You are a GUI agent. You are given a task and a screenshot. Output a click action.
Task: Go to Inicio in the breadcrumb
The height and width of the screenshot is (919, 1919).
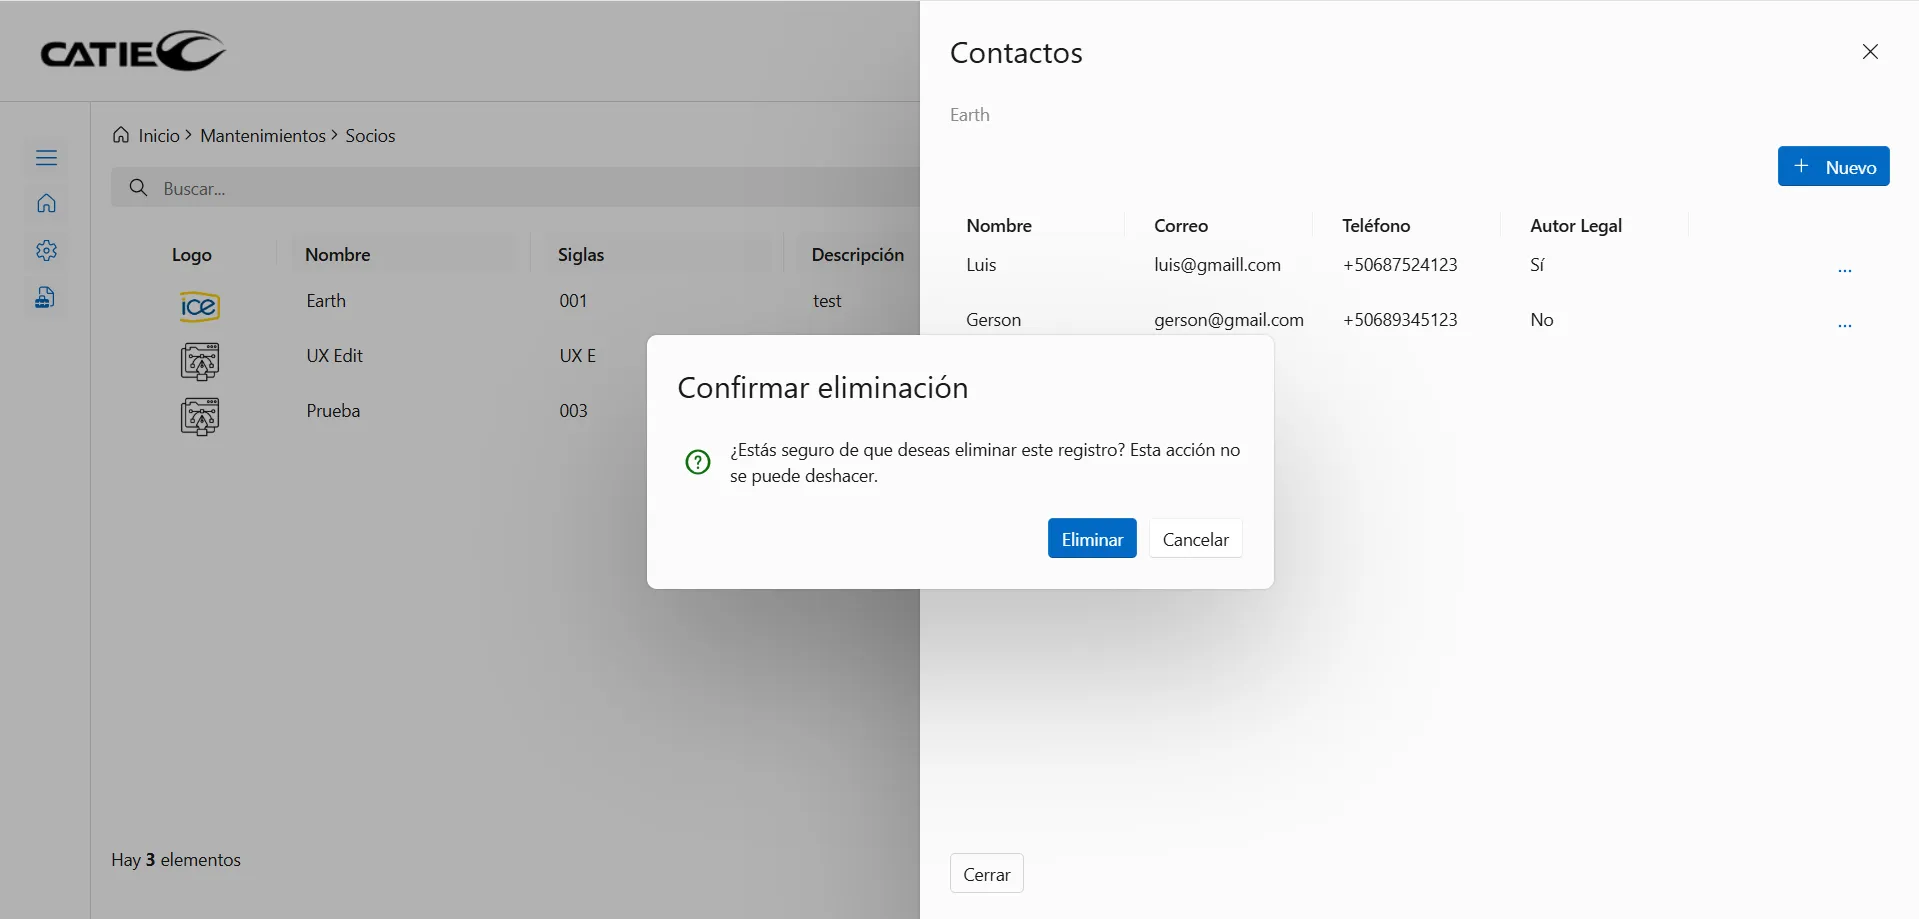[158, 136]
